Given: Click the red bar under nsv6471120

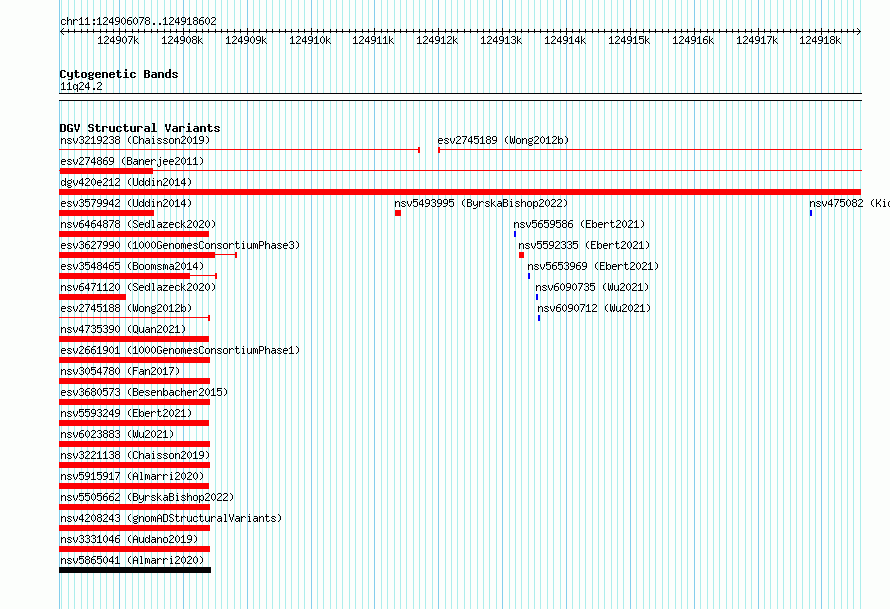Looking at the screenshot, I should 93,297.
